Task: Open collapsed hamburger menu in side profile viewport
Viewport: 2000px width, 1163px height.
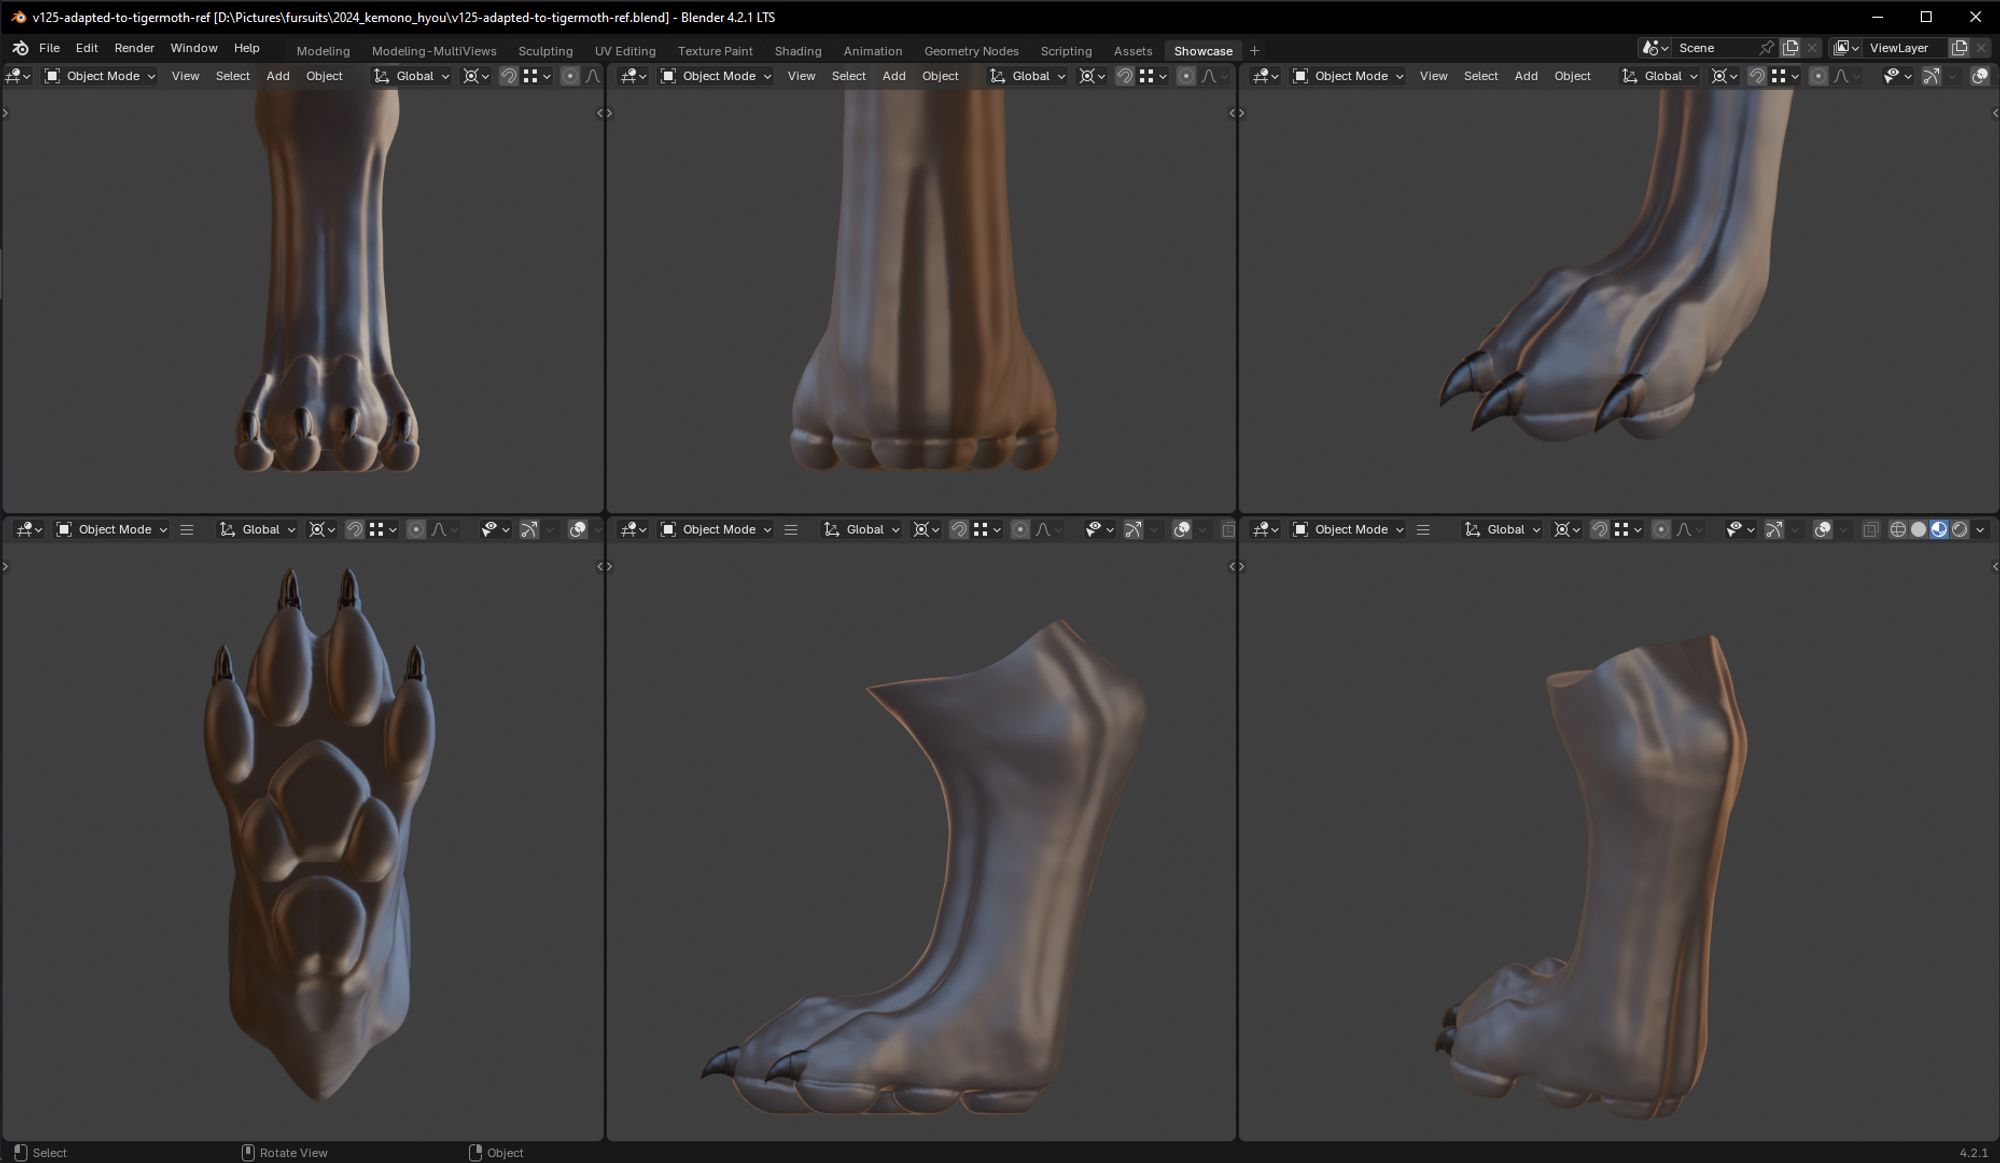Action: click(790, 530)
